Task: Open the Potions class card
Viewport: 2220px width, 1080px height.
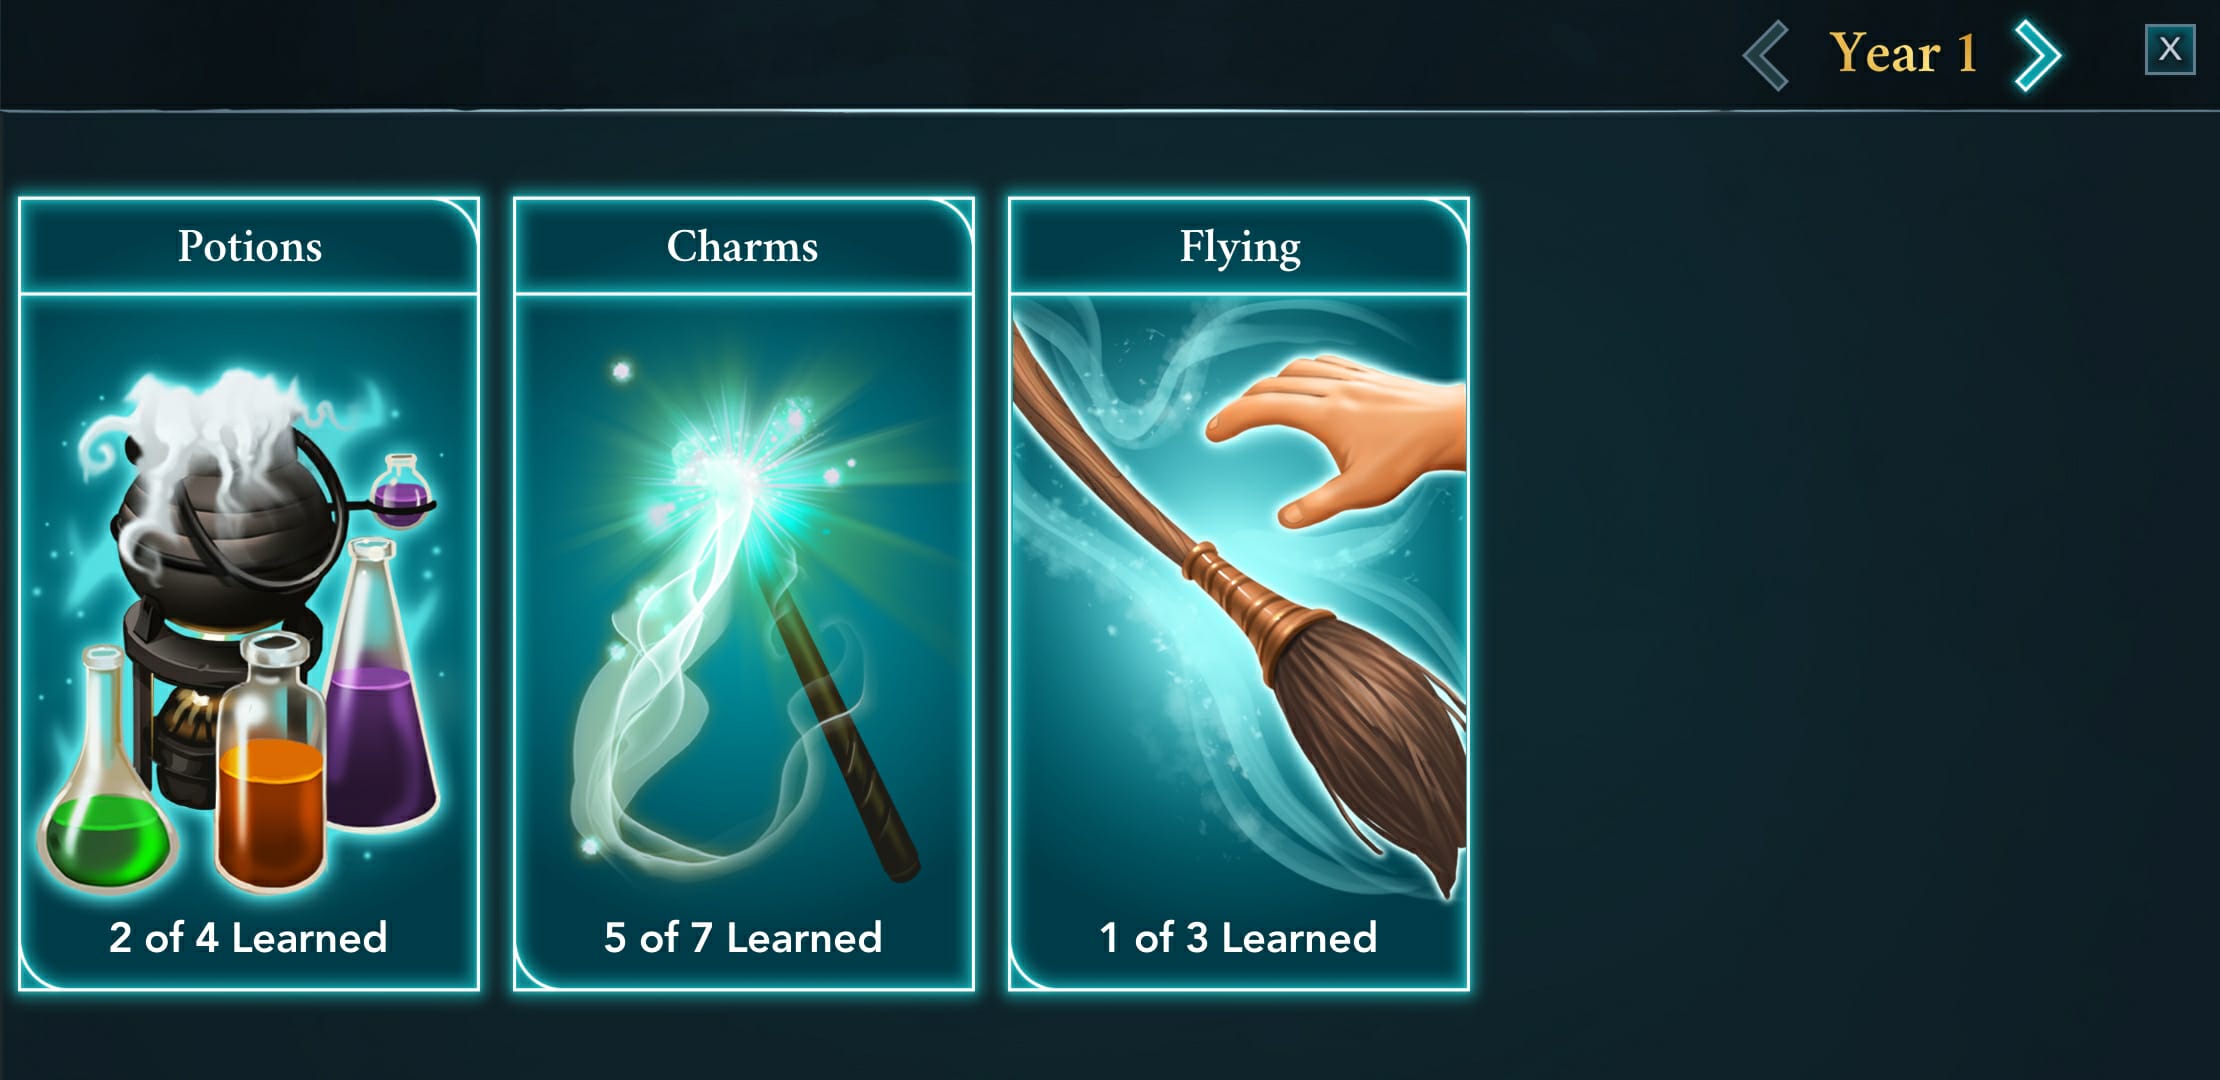Action: pyautogui.click(x=249, y=594)
